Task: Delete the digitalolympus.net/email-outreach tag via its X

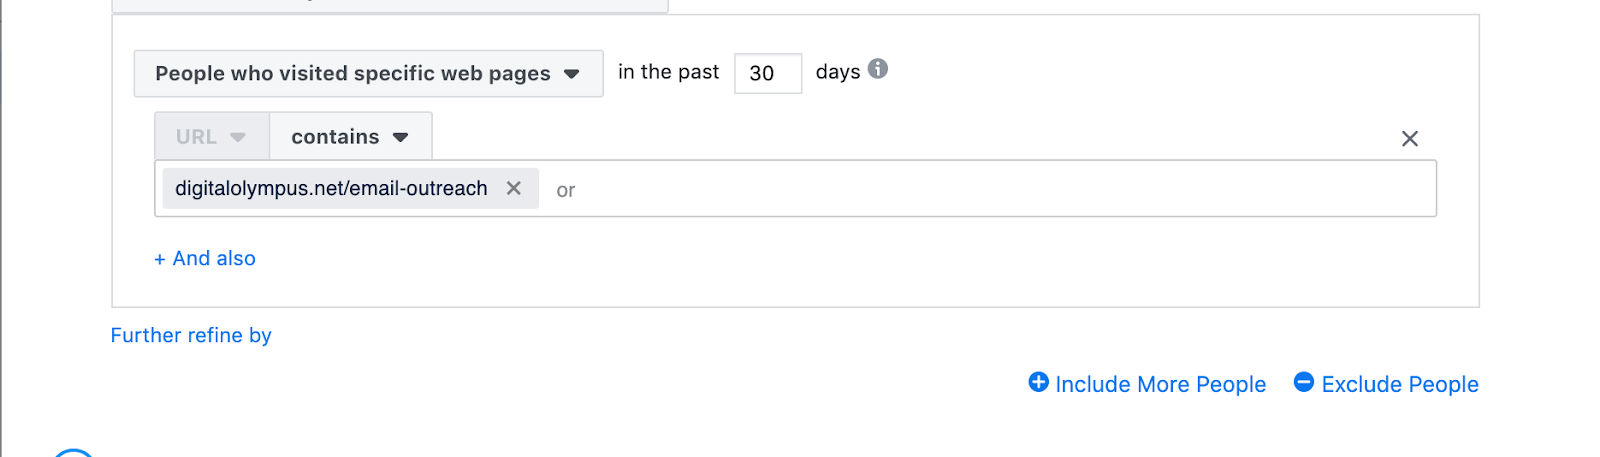Action: pyautogui.click(x=514, y=188)
